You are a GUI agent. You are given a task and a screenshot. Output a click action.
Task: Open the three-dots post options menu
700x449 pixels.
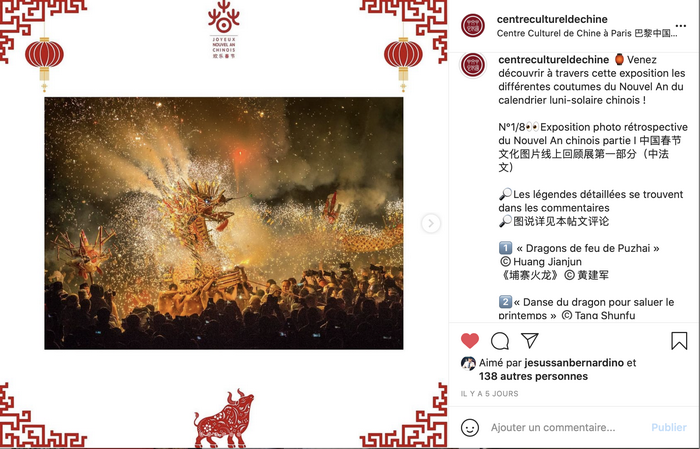coord(681,26)
